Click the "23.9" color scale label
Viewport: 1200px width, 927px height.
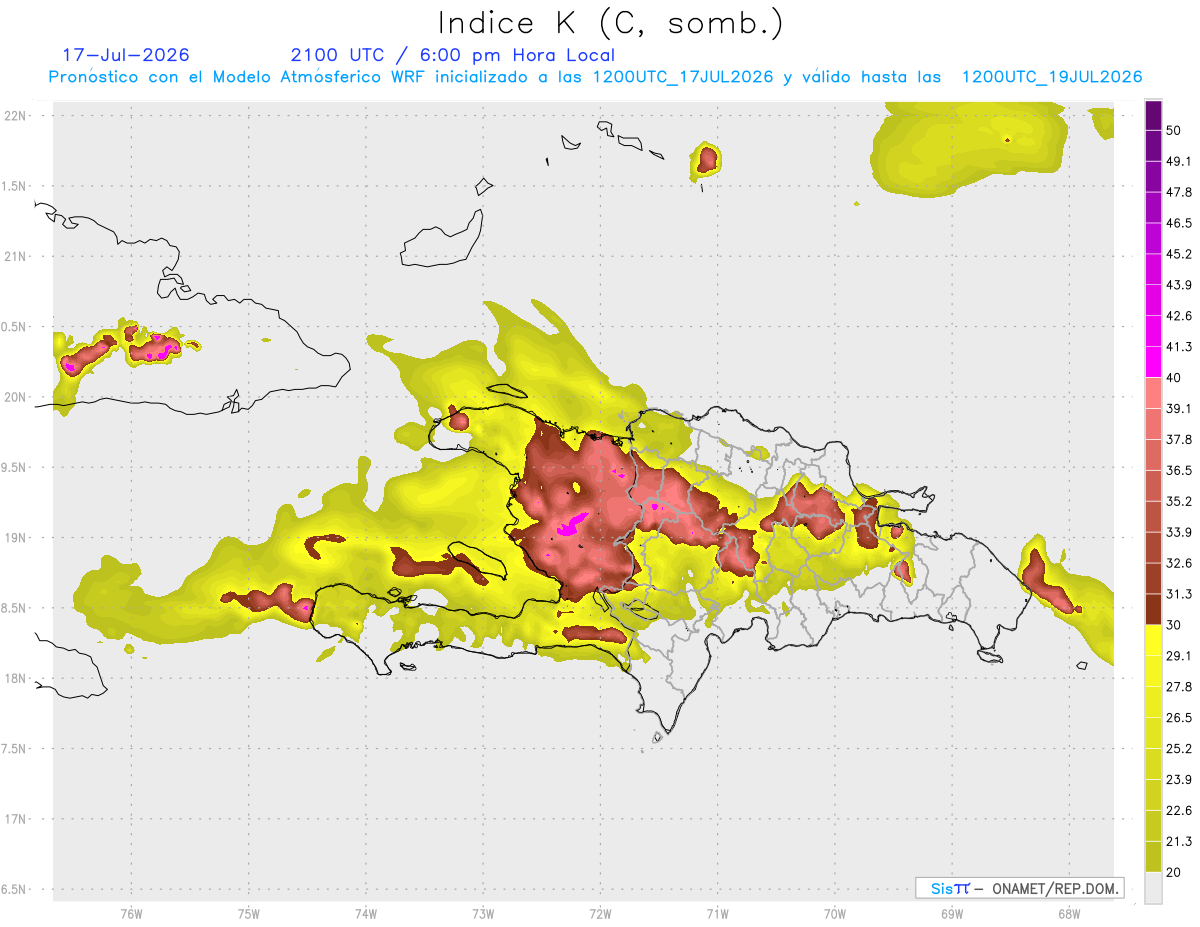point(1180,779)
